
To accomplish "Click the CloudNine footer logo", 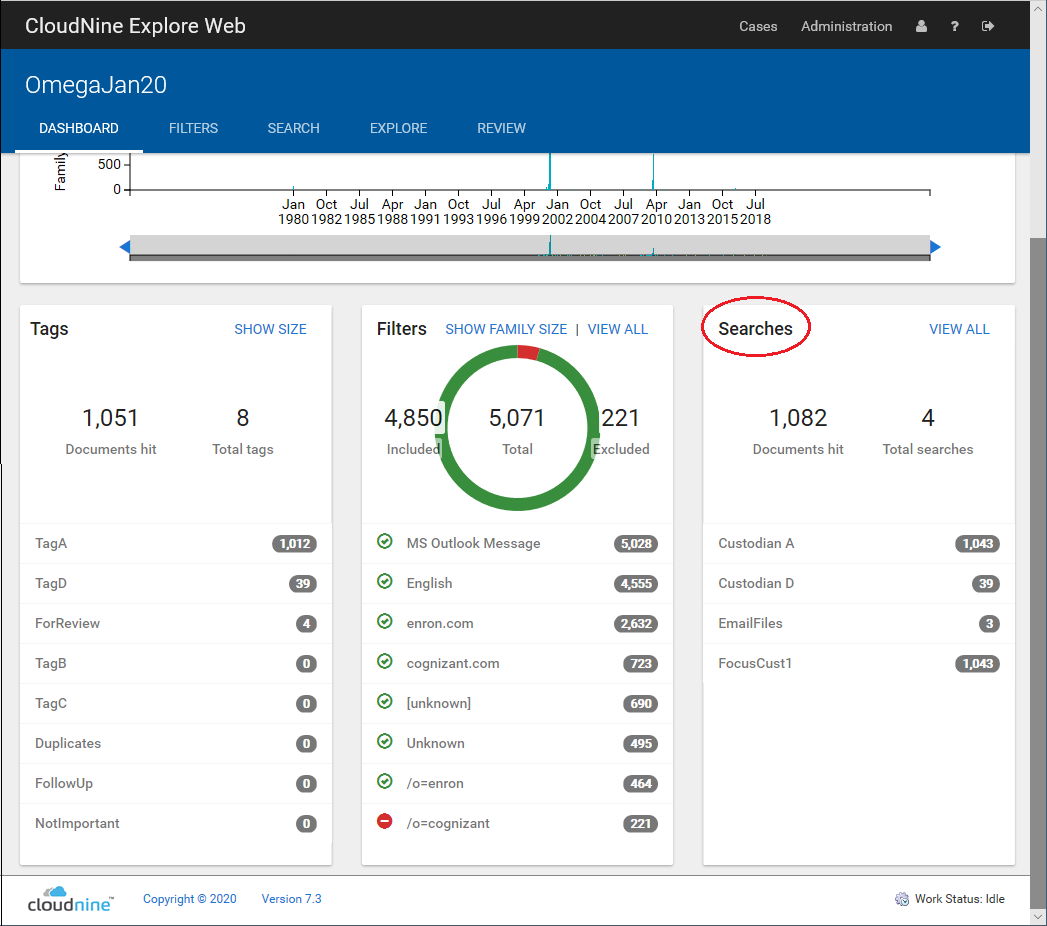I will 70,899.
